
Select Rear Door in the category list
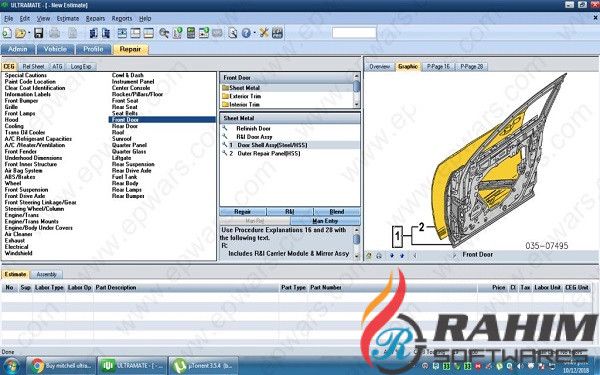125,126
